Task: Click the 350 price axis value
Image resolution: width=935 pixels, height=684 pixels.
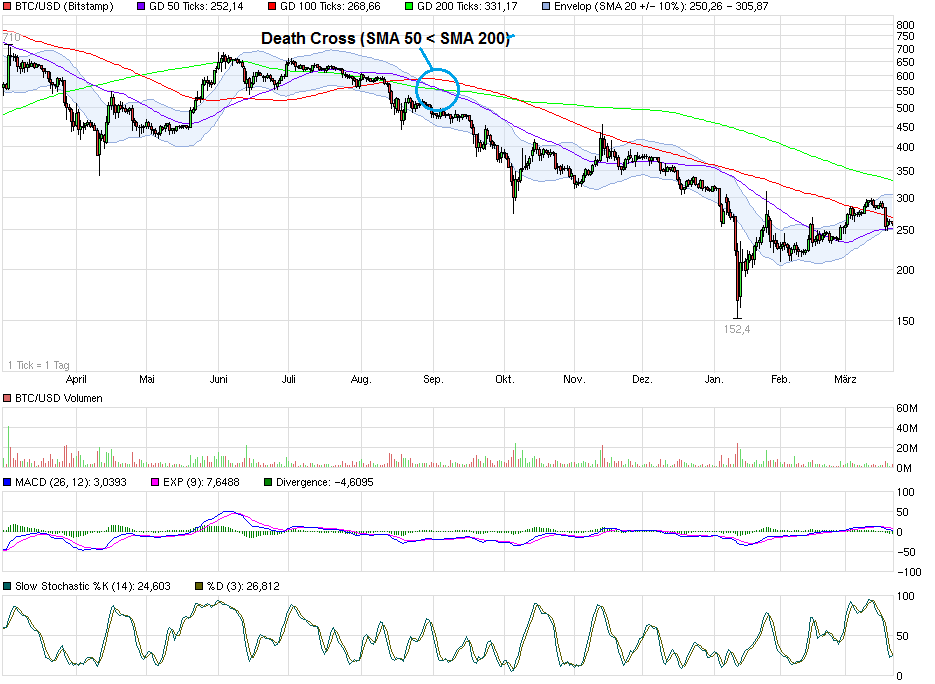Action: tap(905, 172)
